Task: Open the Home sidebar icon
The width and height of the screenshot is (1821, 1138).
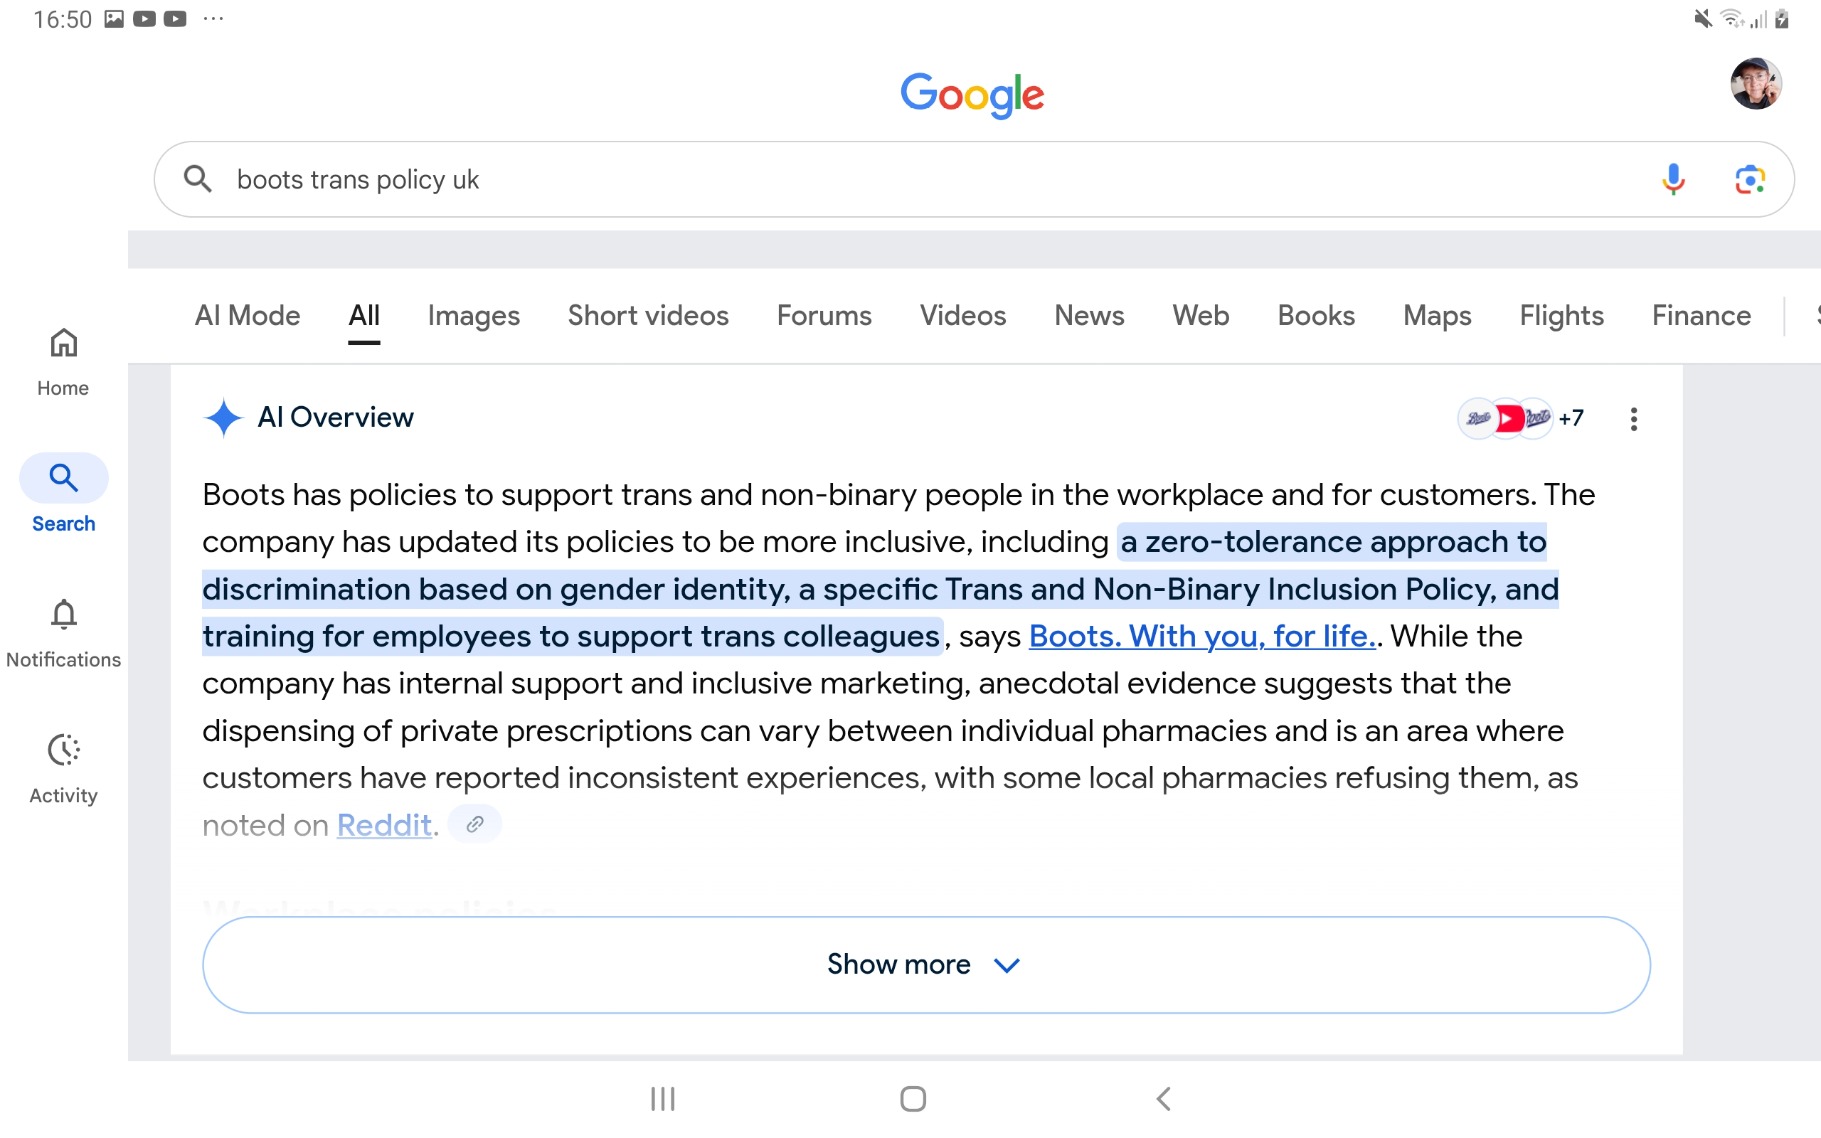Action: coord(63,361)
